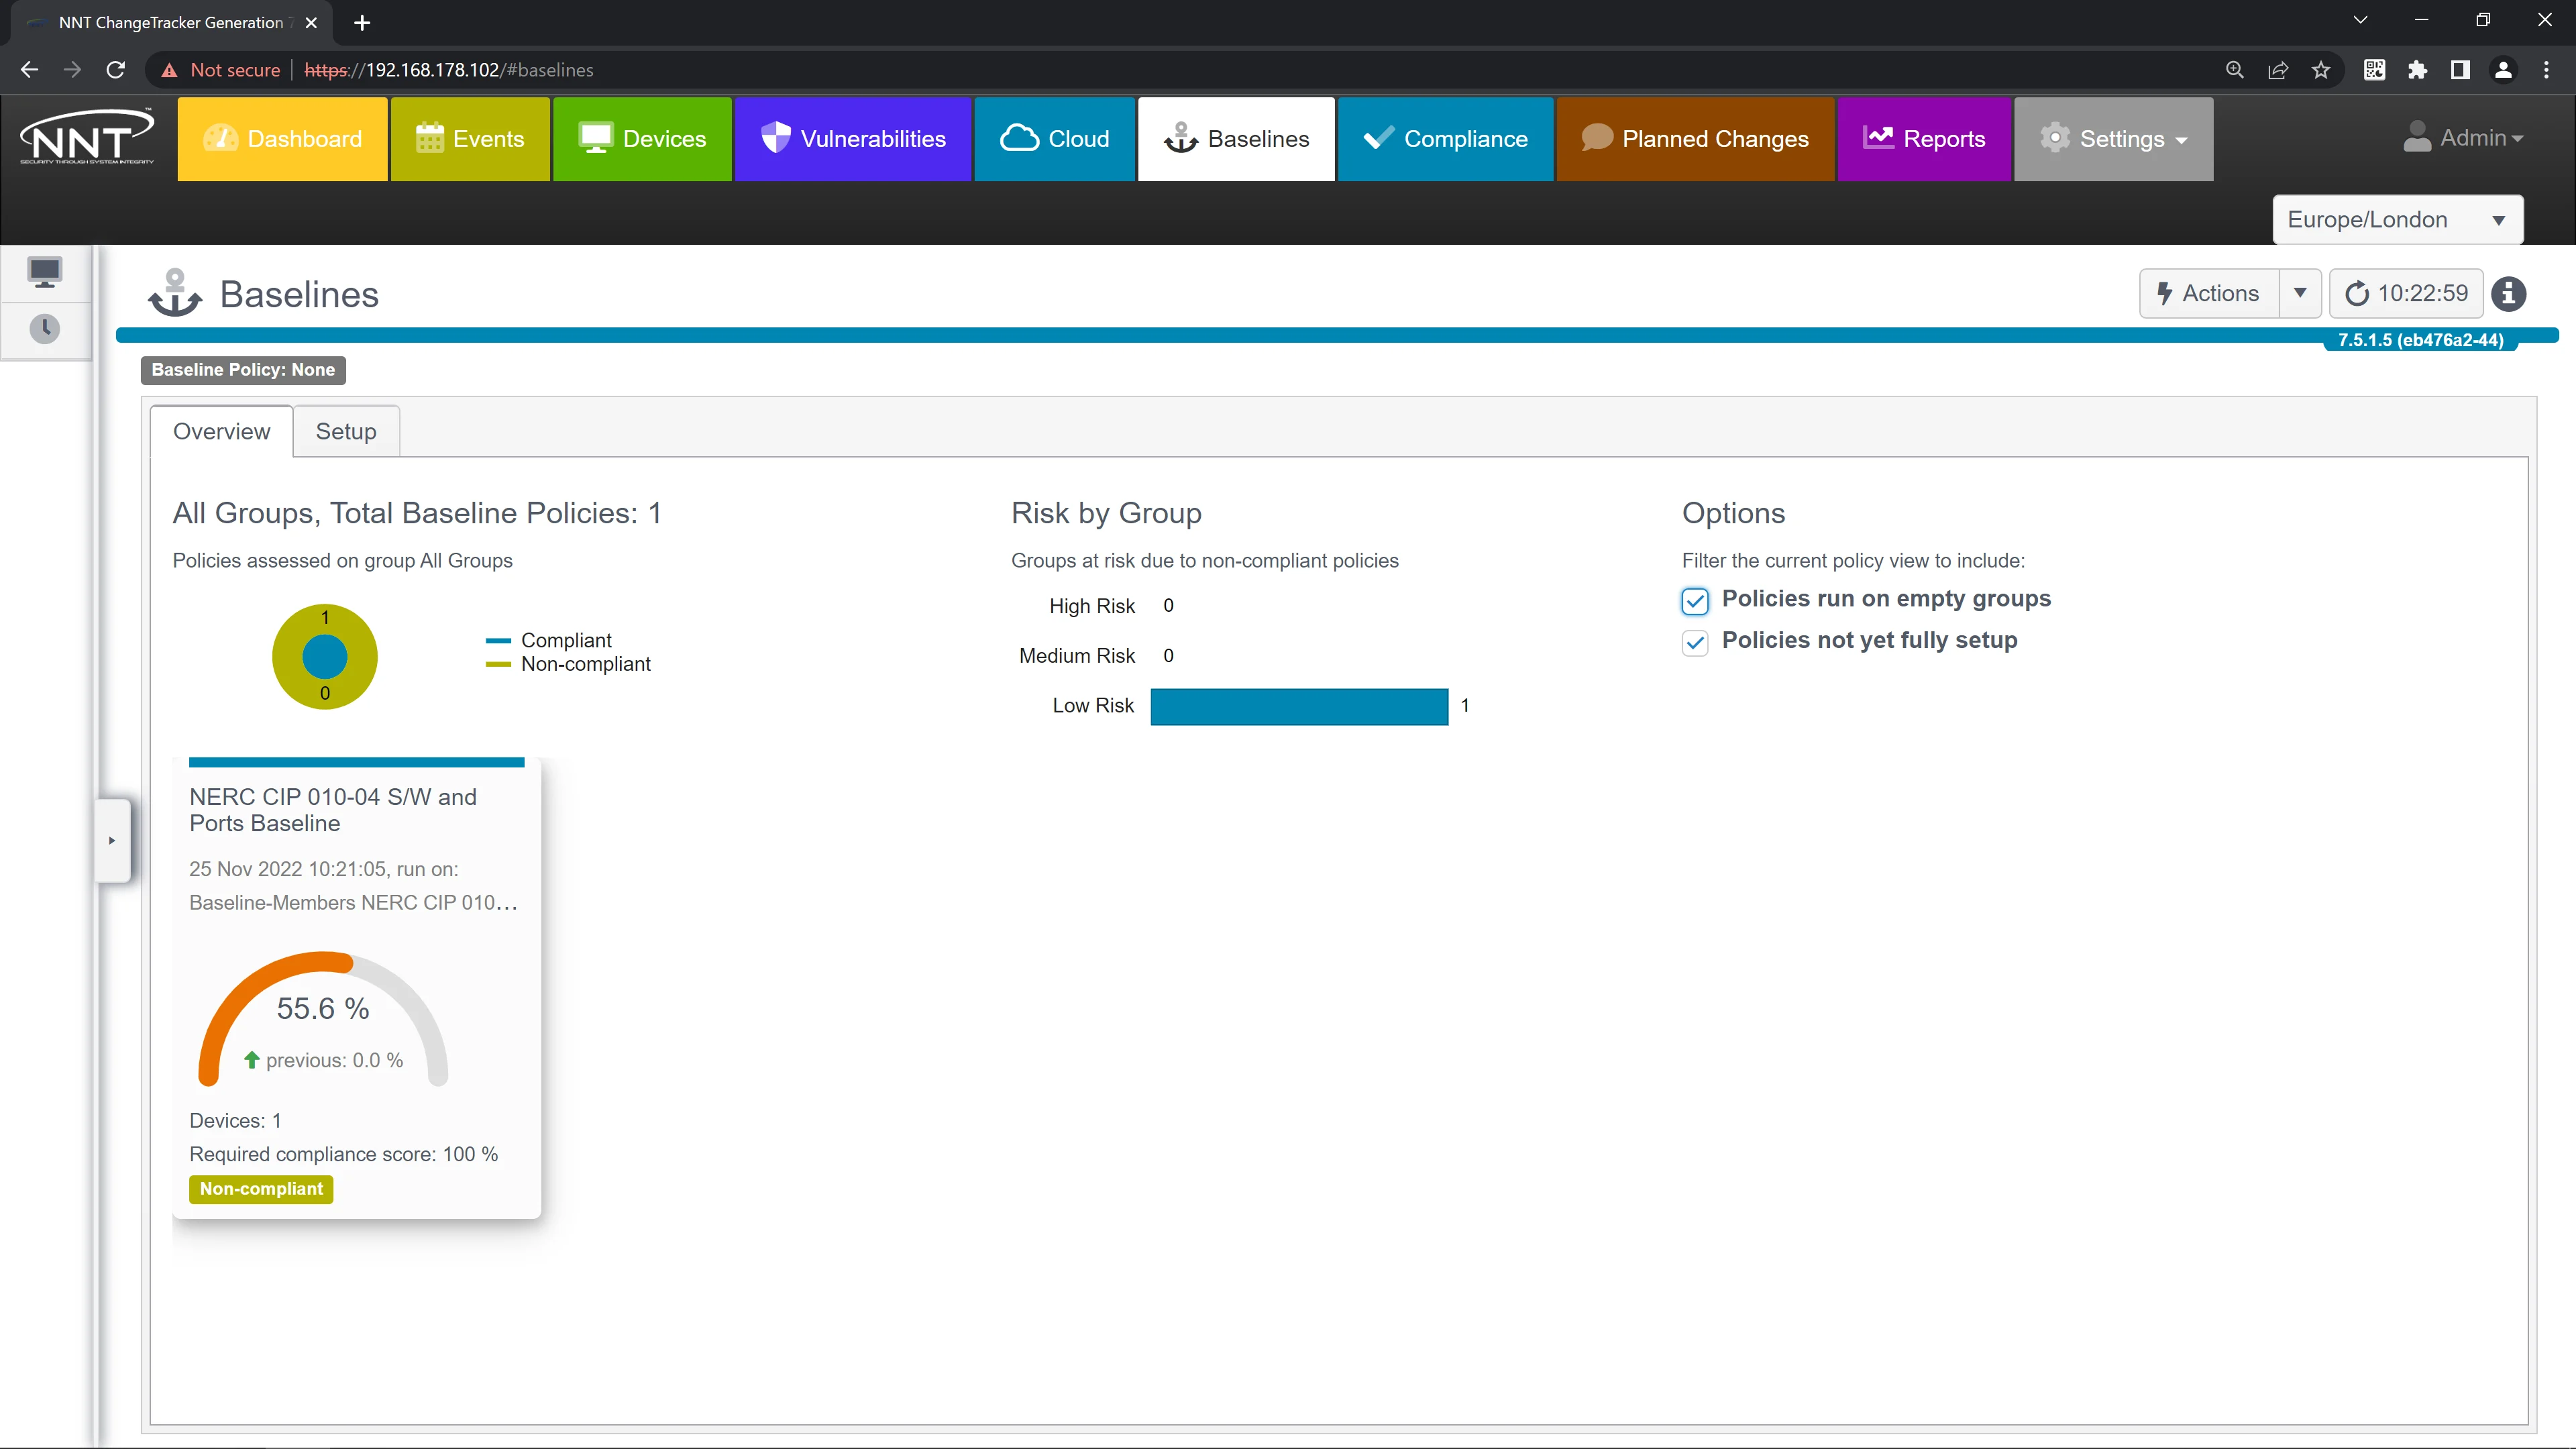Image resolution: width=2576 pixels, height=1449 pixels.
Task: Open the browser profile icon
Action: click(2503, 70)
